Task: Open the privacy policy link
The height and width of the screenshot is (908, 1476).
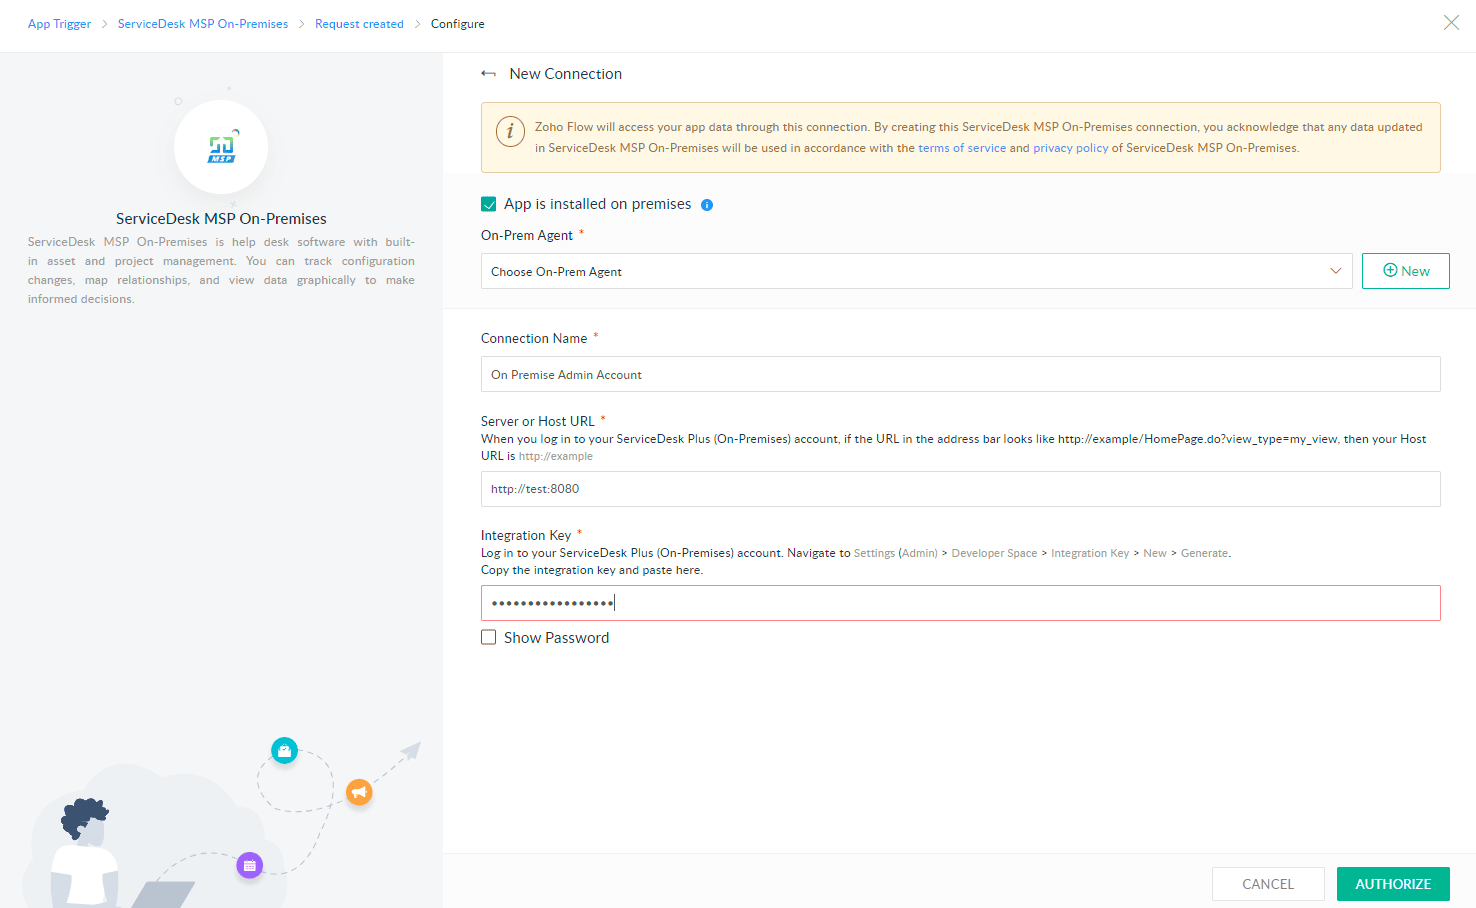Action: point(1070,148)
